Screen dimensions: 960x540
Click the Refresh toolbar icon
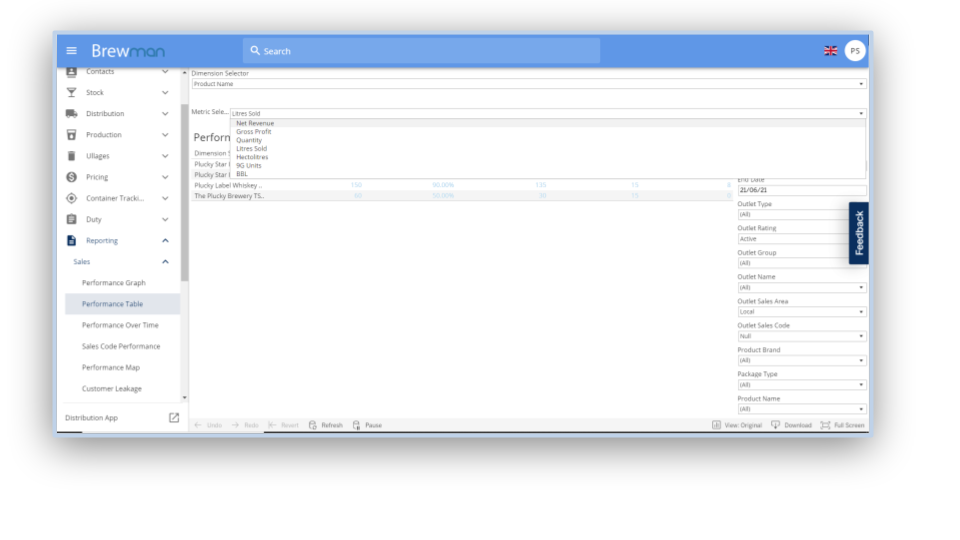(313, 425)
